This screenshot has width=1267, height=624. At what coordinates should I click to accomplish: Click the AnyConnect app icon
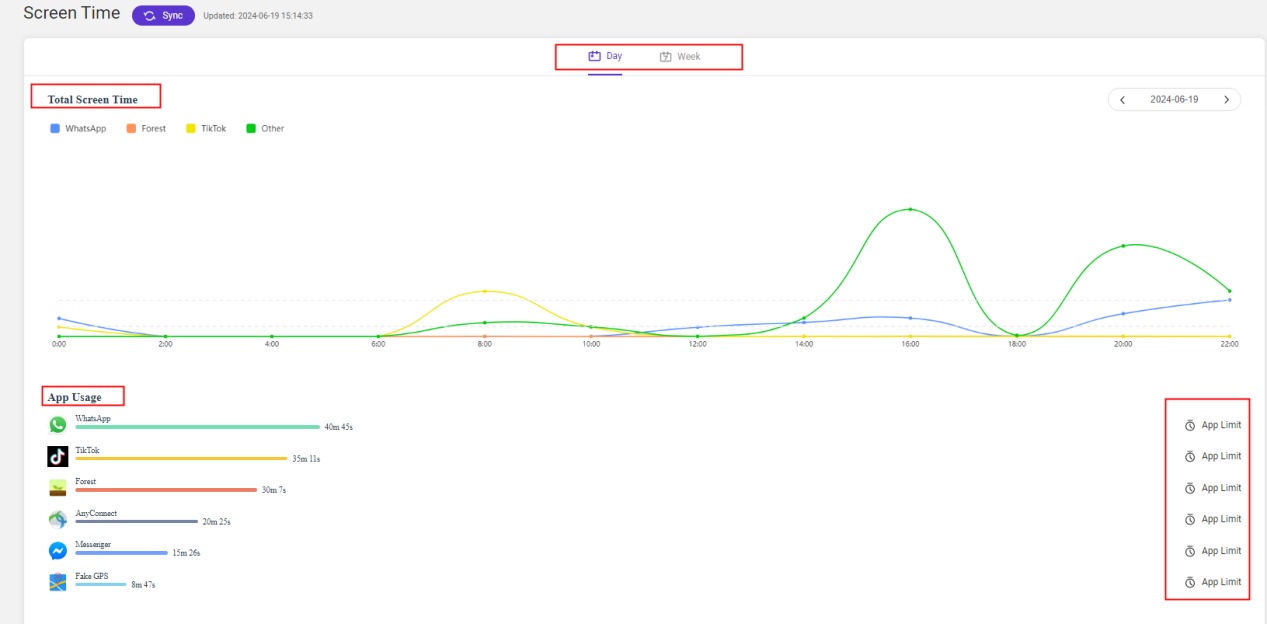click(x=57, y=519)
